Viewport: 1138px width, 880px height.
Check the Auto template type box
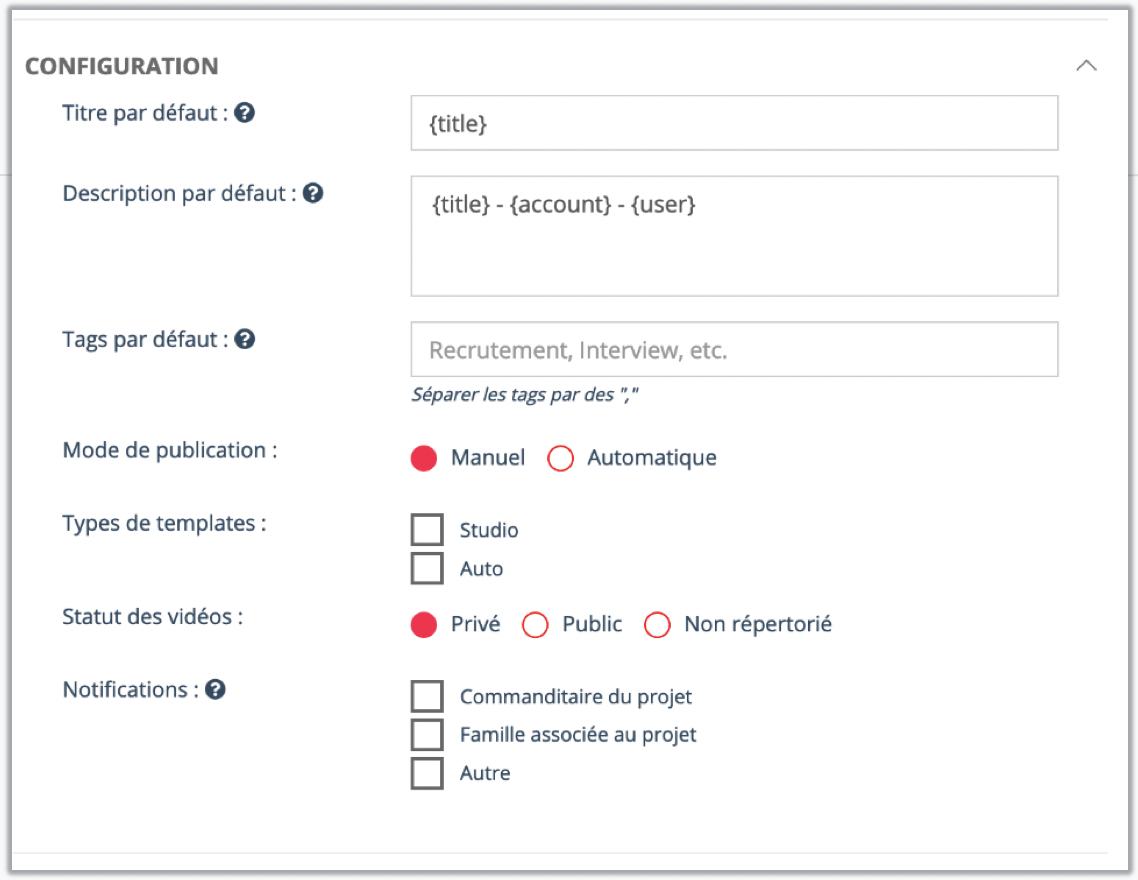point(427,568)
